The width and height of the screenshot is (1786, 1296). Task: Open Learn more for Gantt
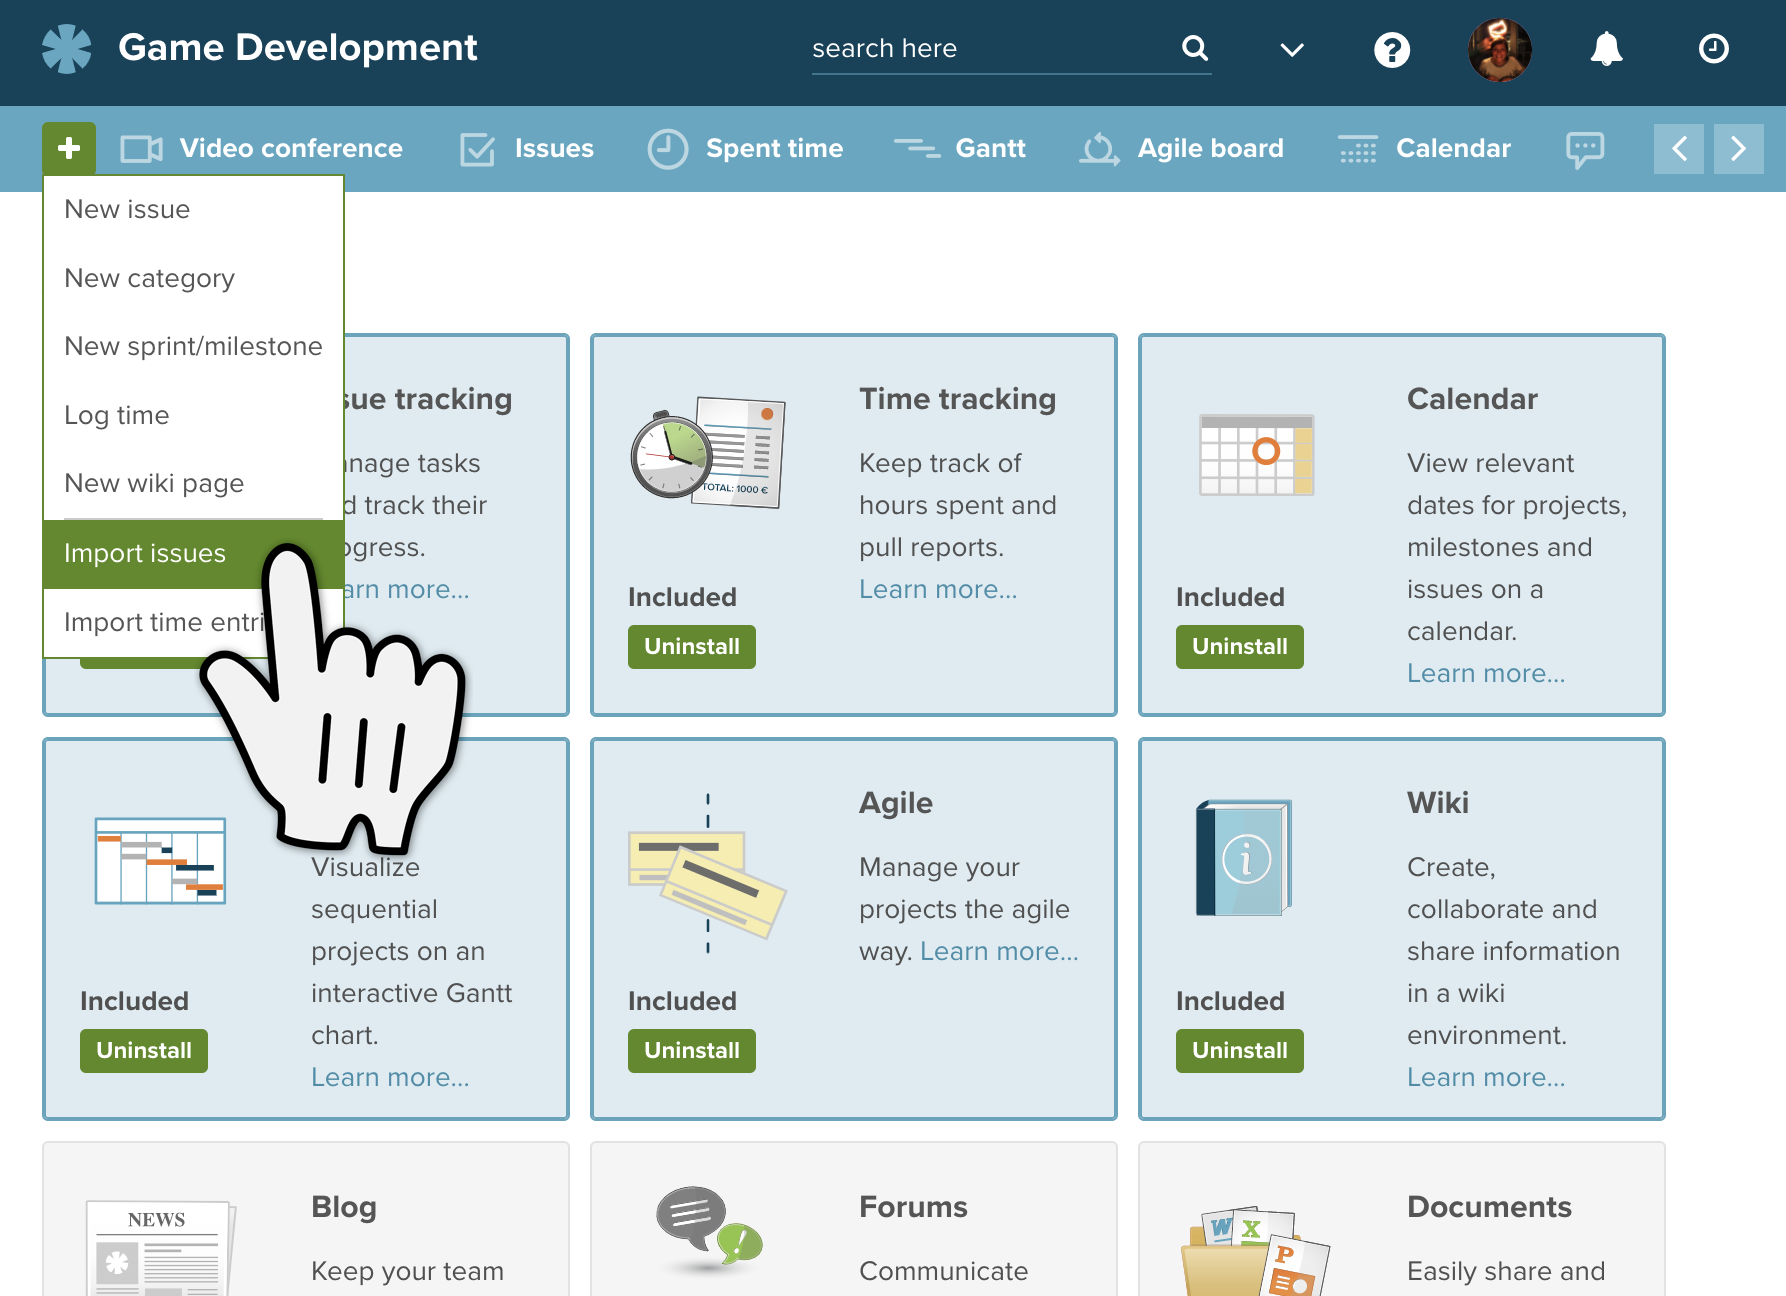(390, 1078)
